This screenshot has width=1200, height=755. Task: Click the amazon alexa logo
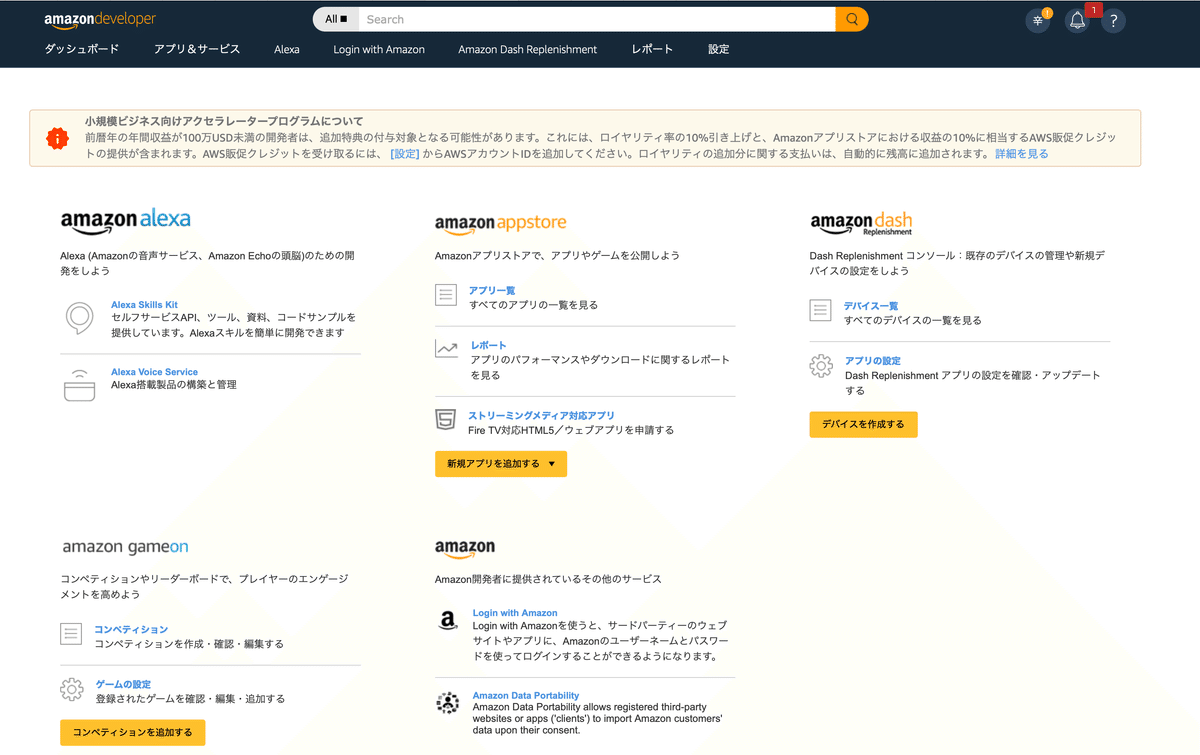coord(125,221)
